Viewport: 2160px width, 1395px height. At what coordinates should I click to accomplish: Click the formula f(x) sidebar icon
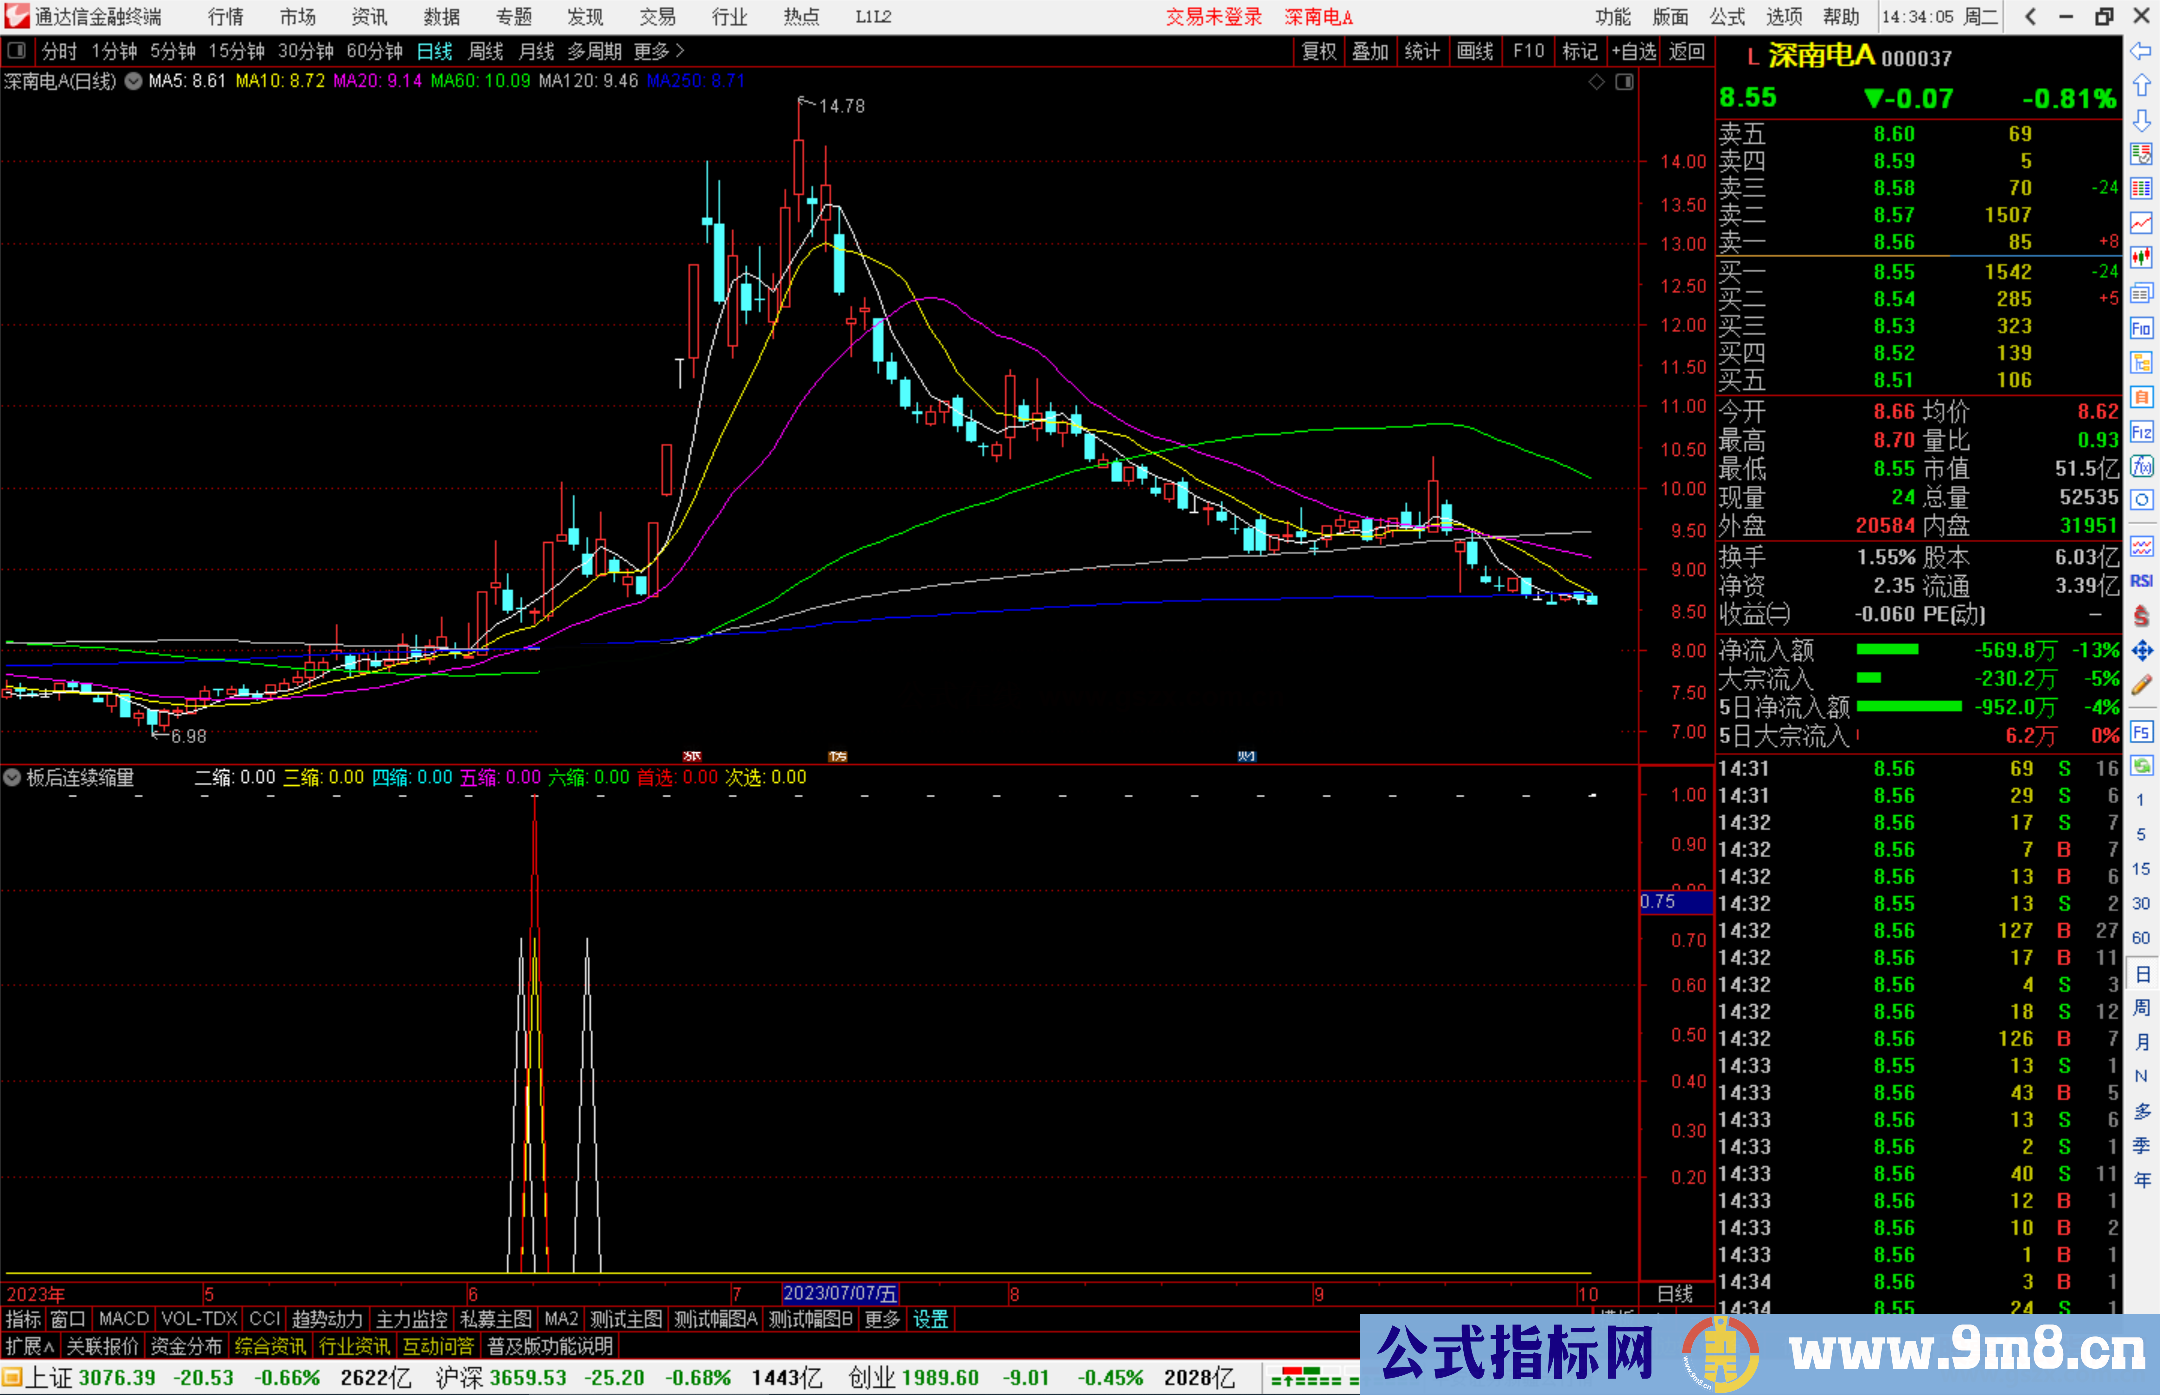(x=2141, y=467)
